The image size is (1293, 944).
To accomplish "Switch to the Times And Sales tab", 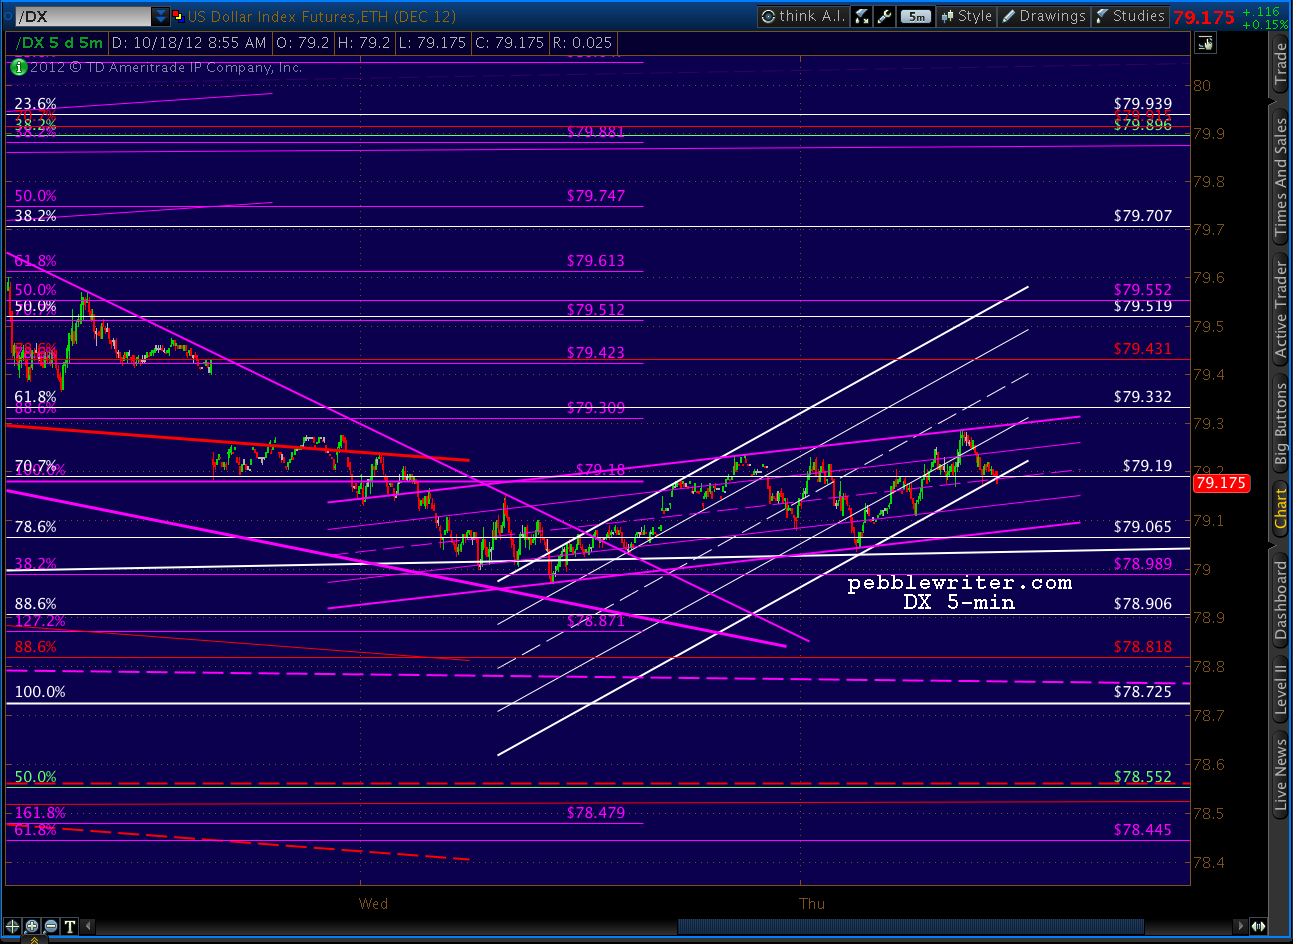I will [1281, 177].
